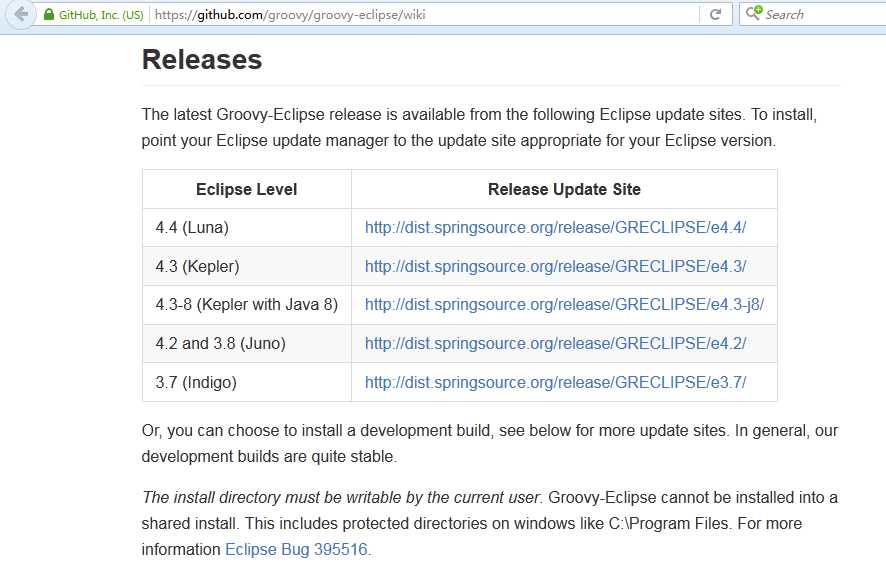Open the e4.4 Luna update site link
The height and width of the screenshot is (564, 886).
[x=555, y=228]
